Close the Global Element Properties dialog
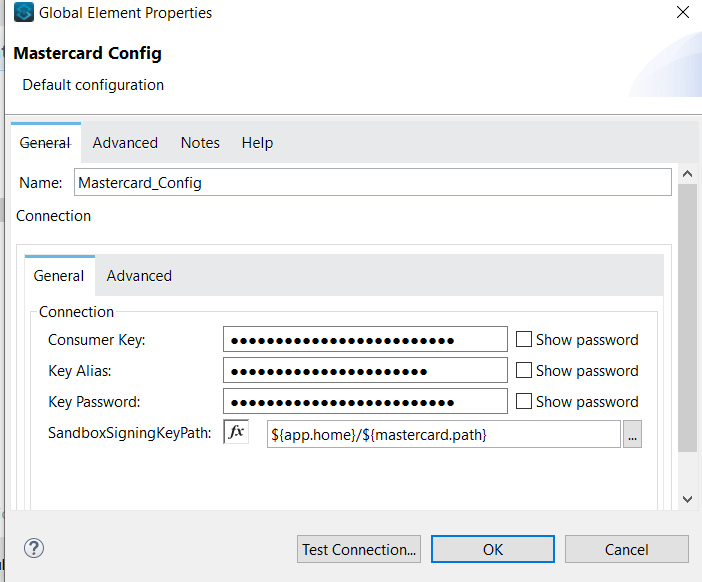This screenshot has width=702, height=582. coord(682,12)
